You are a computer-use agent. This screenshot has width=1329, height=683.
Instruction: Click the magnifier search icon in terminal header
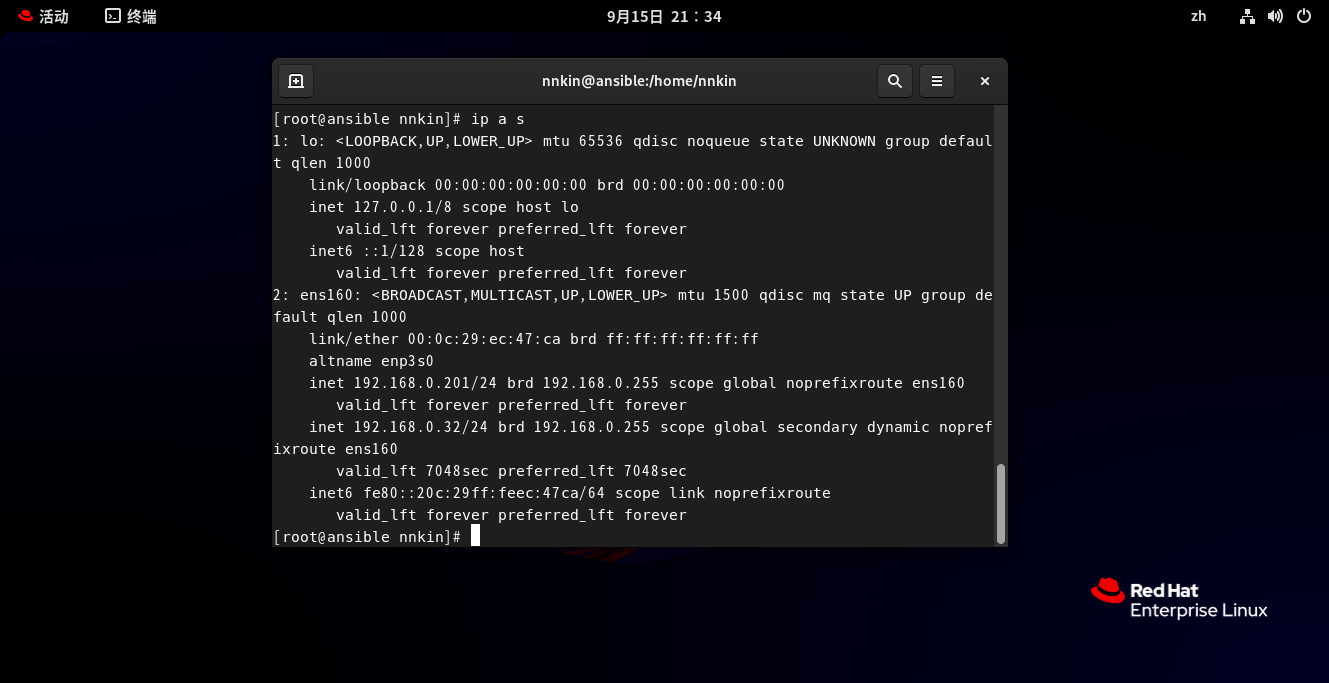[x=894, y=81]
